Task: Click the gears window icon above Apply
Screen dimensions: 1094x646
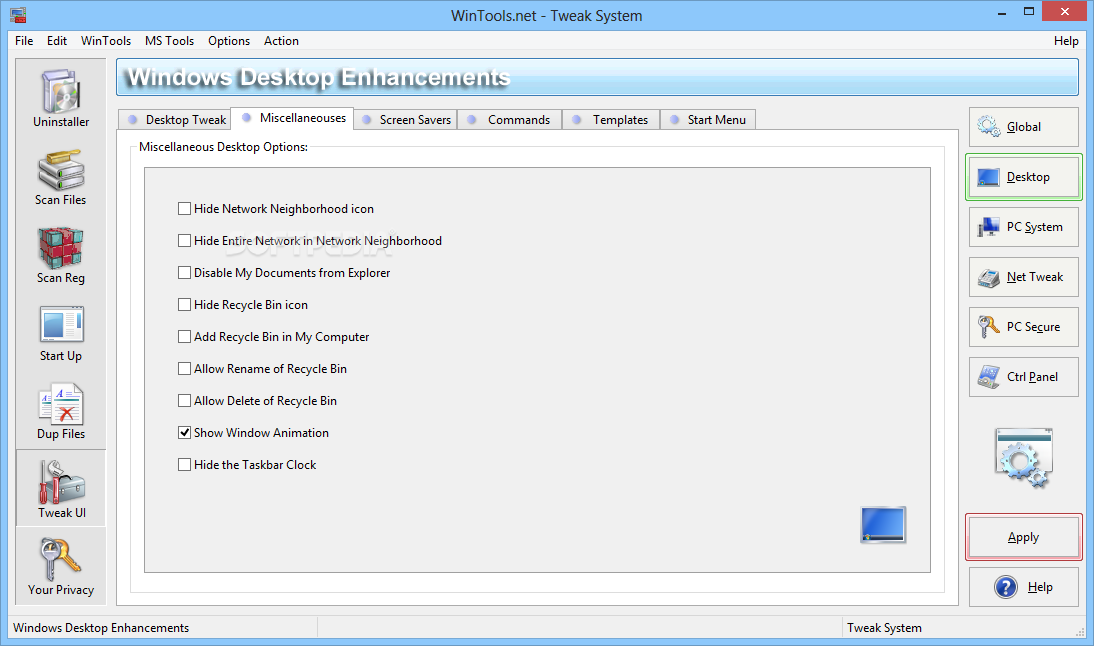Action: point(1024,458)
